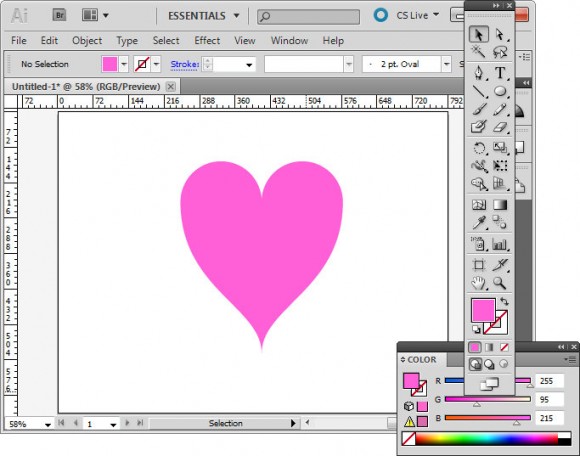The width and height of the screenshot is (580, 456).
Task: Select the Rotate tool
Action: tap(479, 148)
